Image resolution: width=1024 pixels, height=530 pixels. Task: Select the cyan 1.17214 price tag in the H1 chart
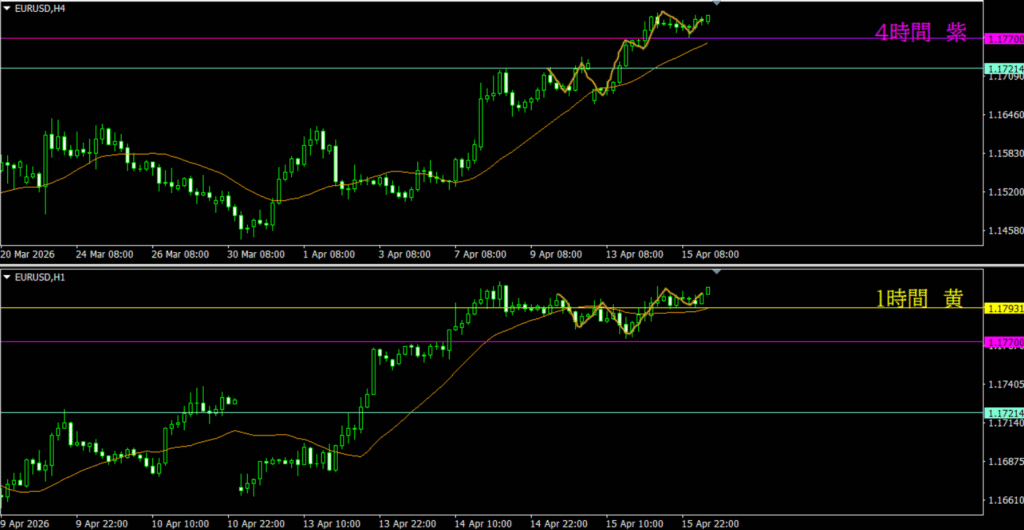pyautogui.click(x=1003, y=412)
